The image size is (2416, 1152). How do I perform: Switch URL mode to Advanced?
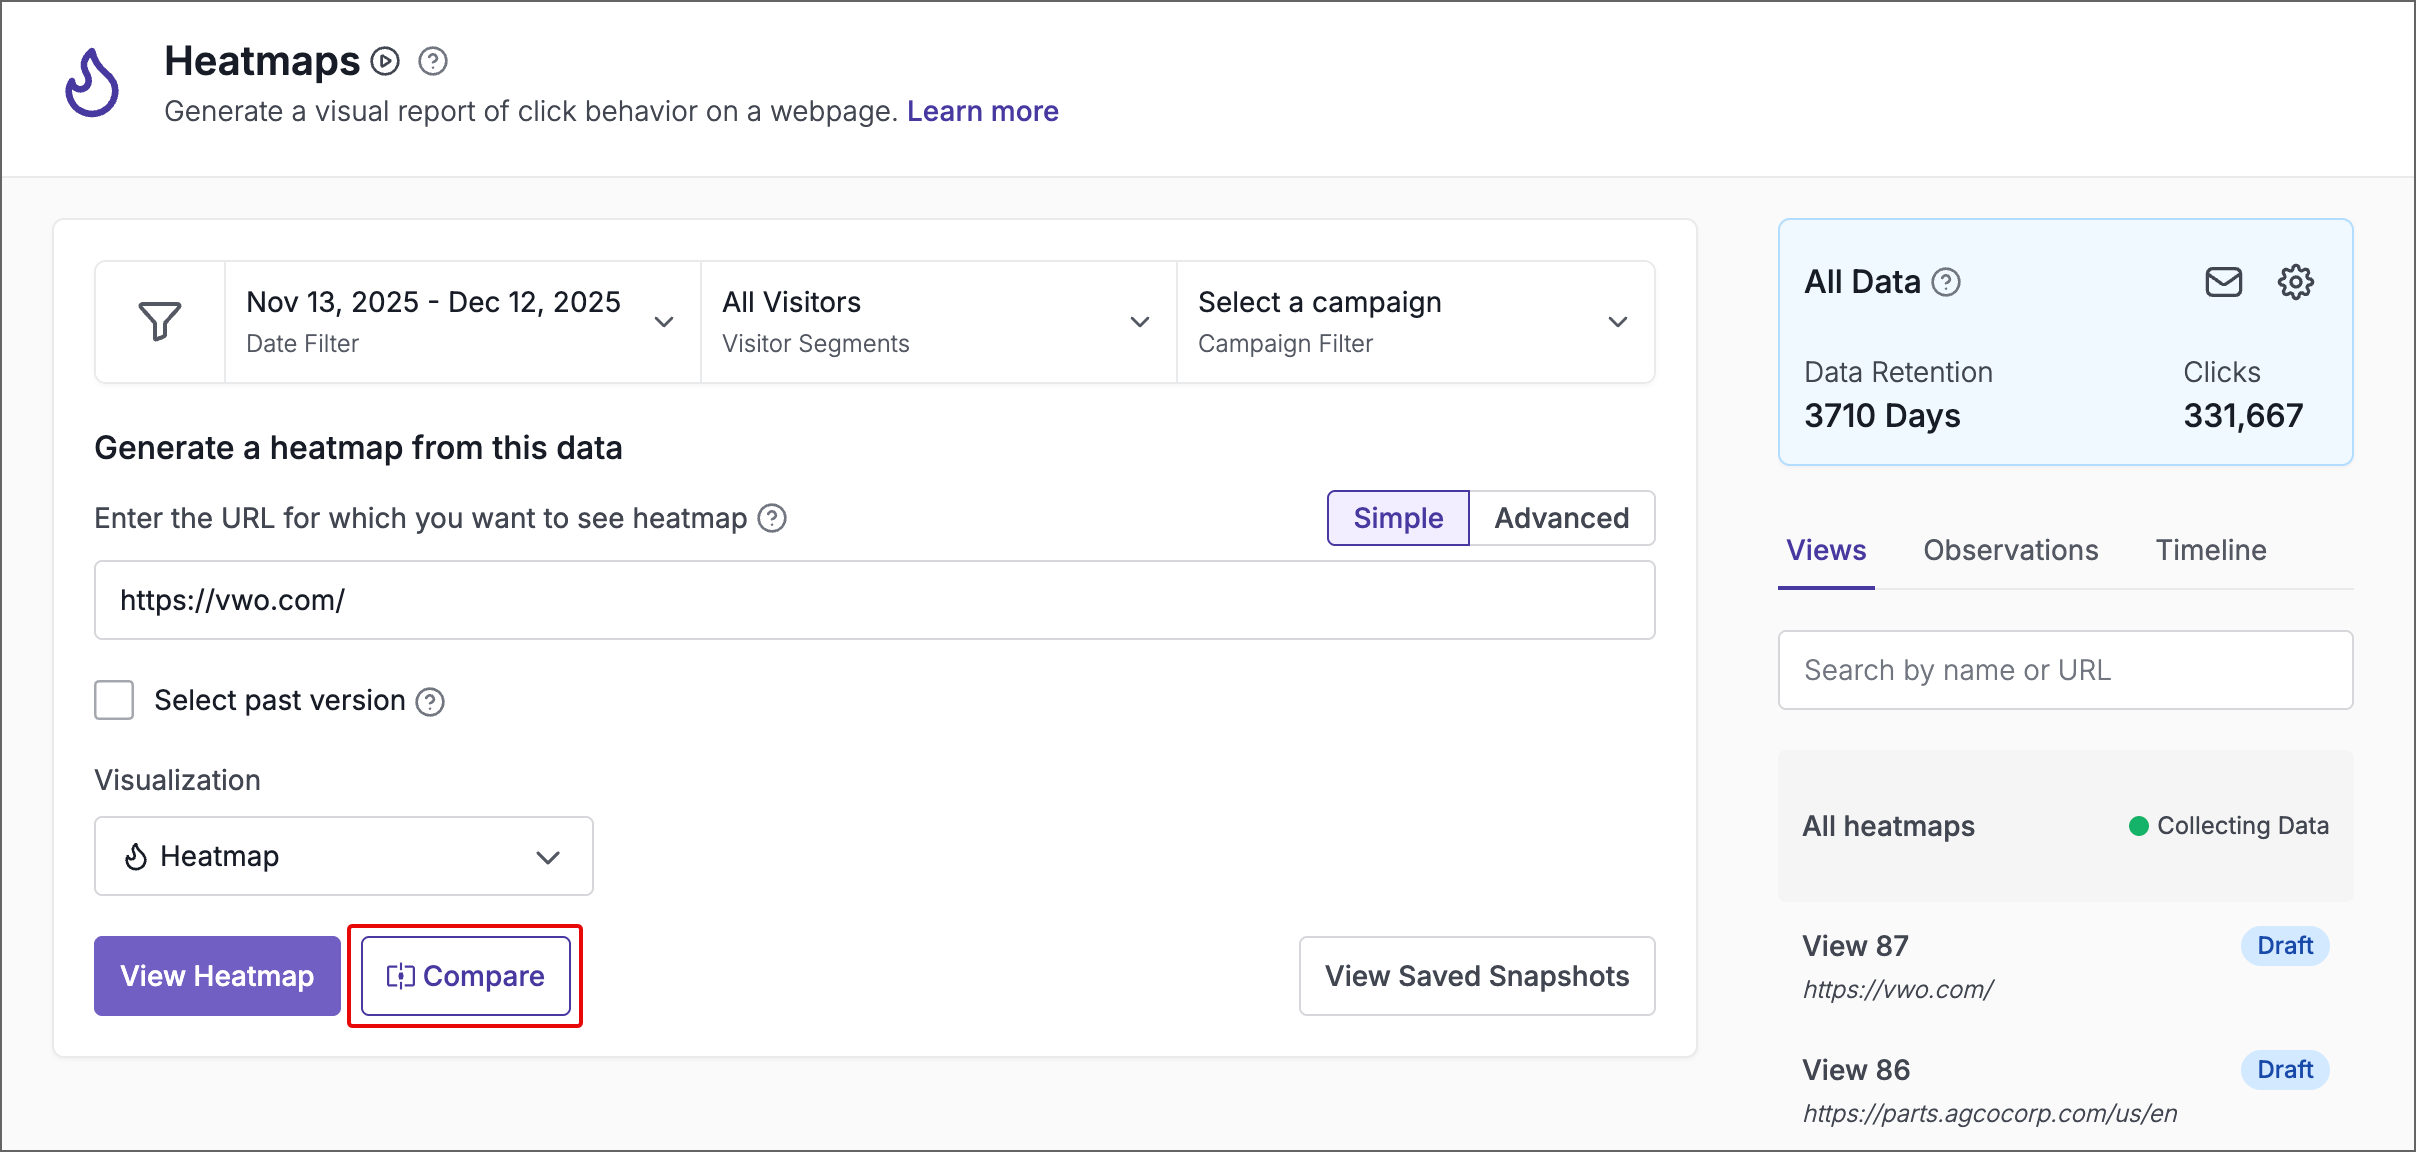[1561, 518]
